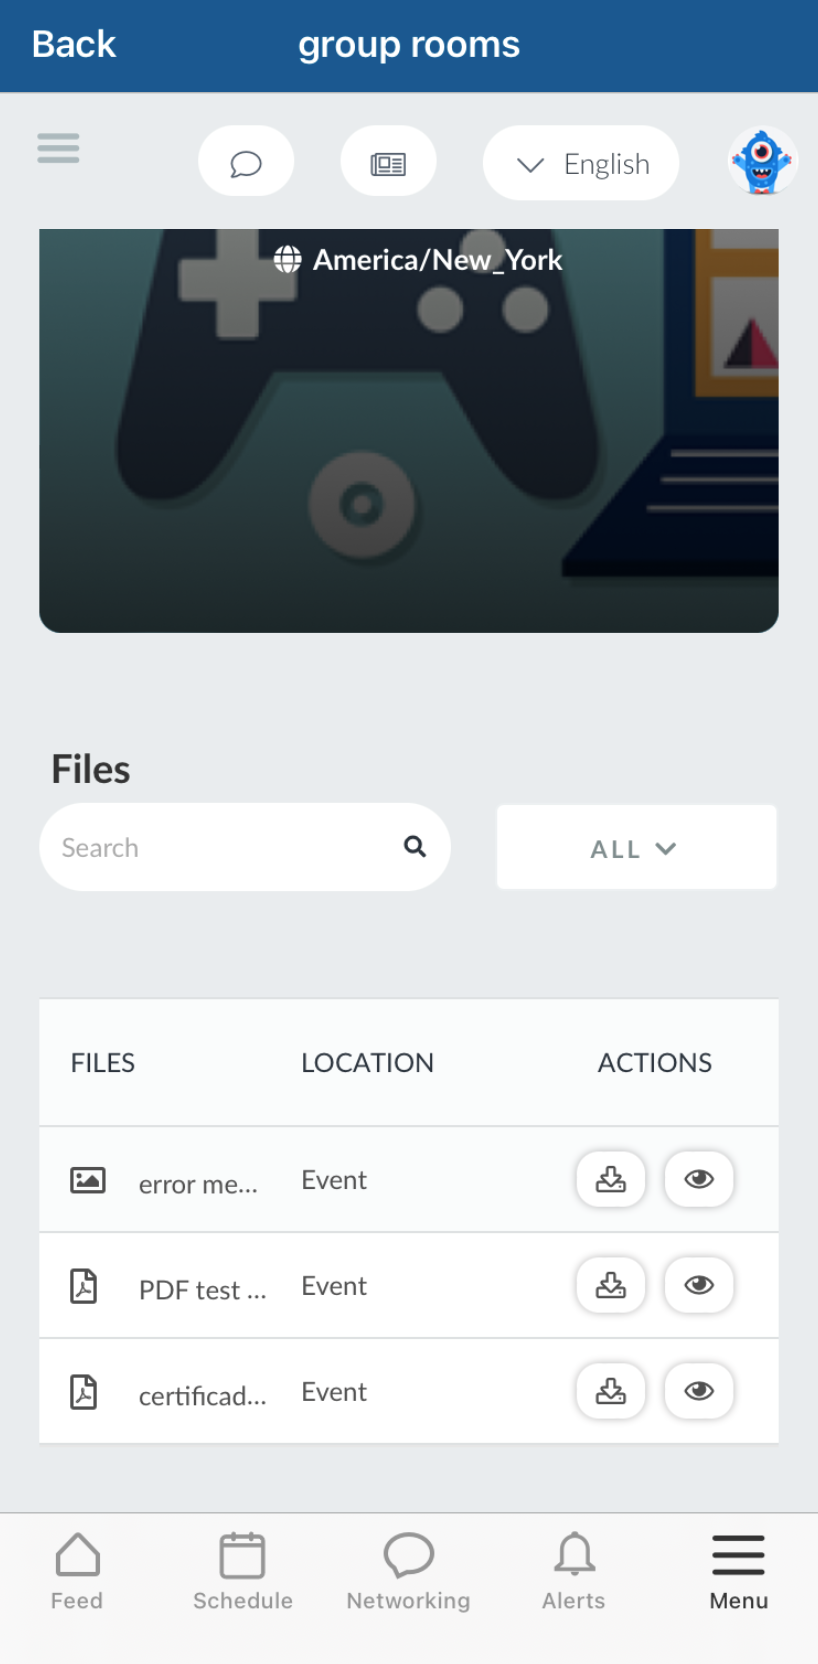
Task: Click the FILES column header
Action: [x=103, y=1063]
